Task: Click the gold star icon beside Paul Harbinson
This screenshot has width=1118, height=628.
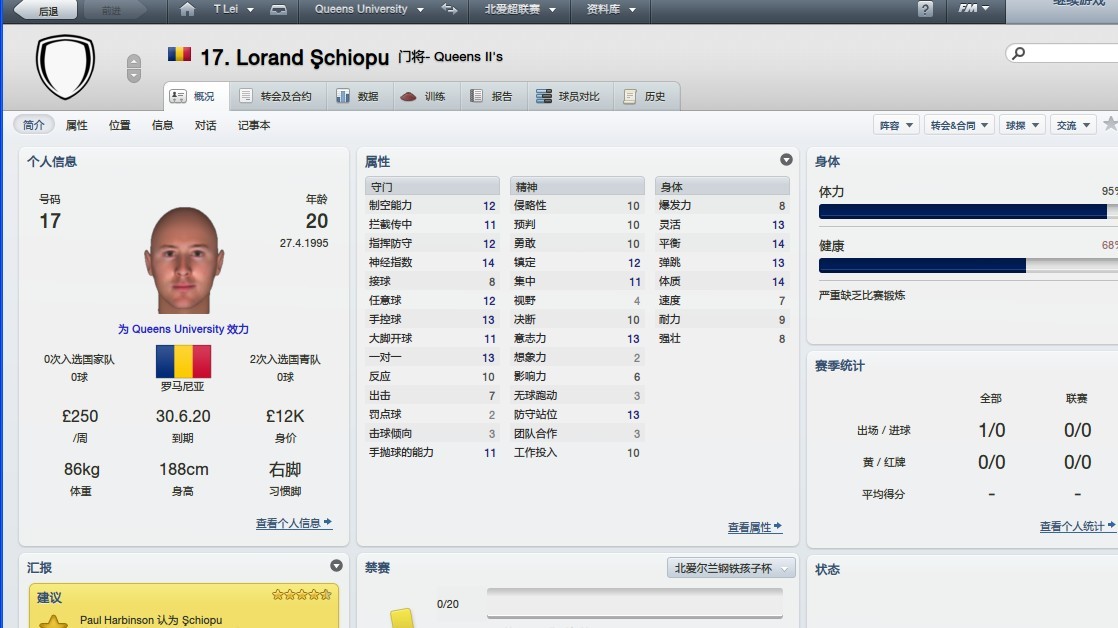Action: [x=53, y=622]
